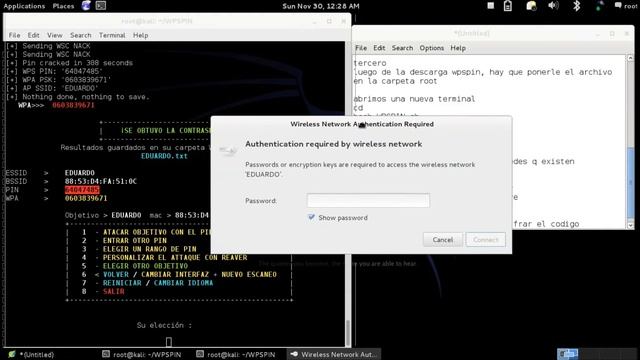
Task: Click menu option 8 SALIR
Action: click(x=113, y=291)
